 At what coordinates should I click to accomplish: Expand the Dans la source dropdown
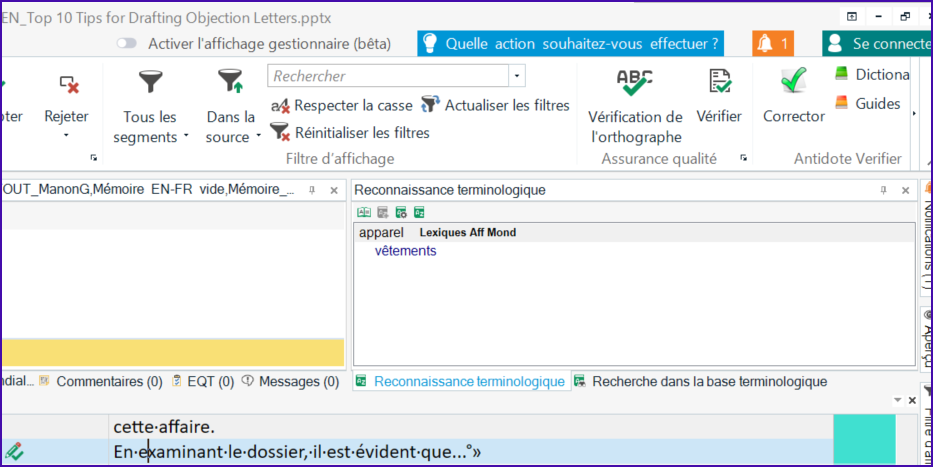click(258, 136)
